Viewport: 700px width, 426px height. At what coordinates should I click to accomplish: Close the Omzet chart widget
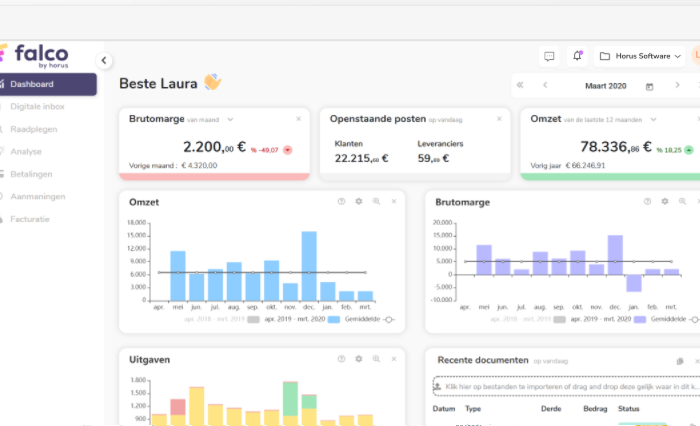(x=394, y=201)
